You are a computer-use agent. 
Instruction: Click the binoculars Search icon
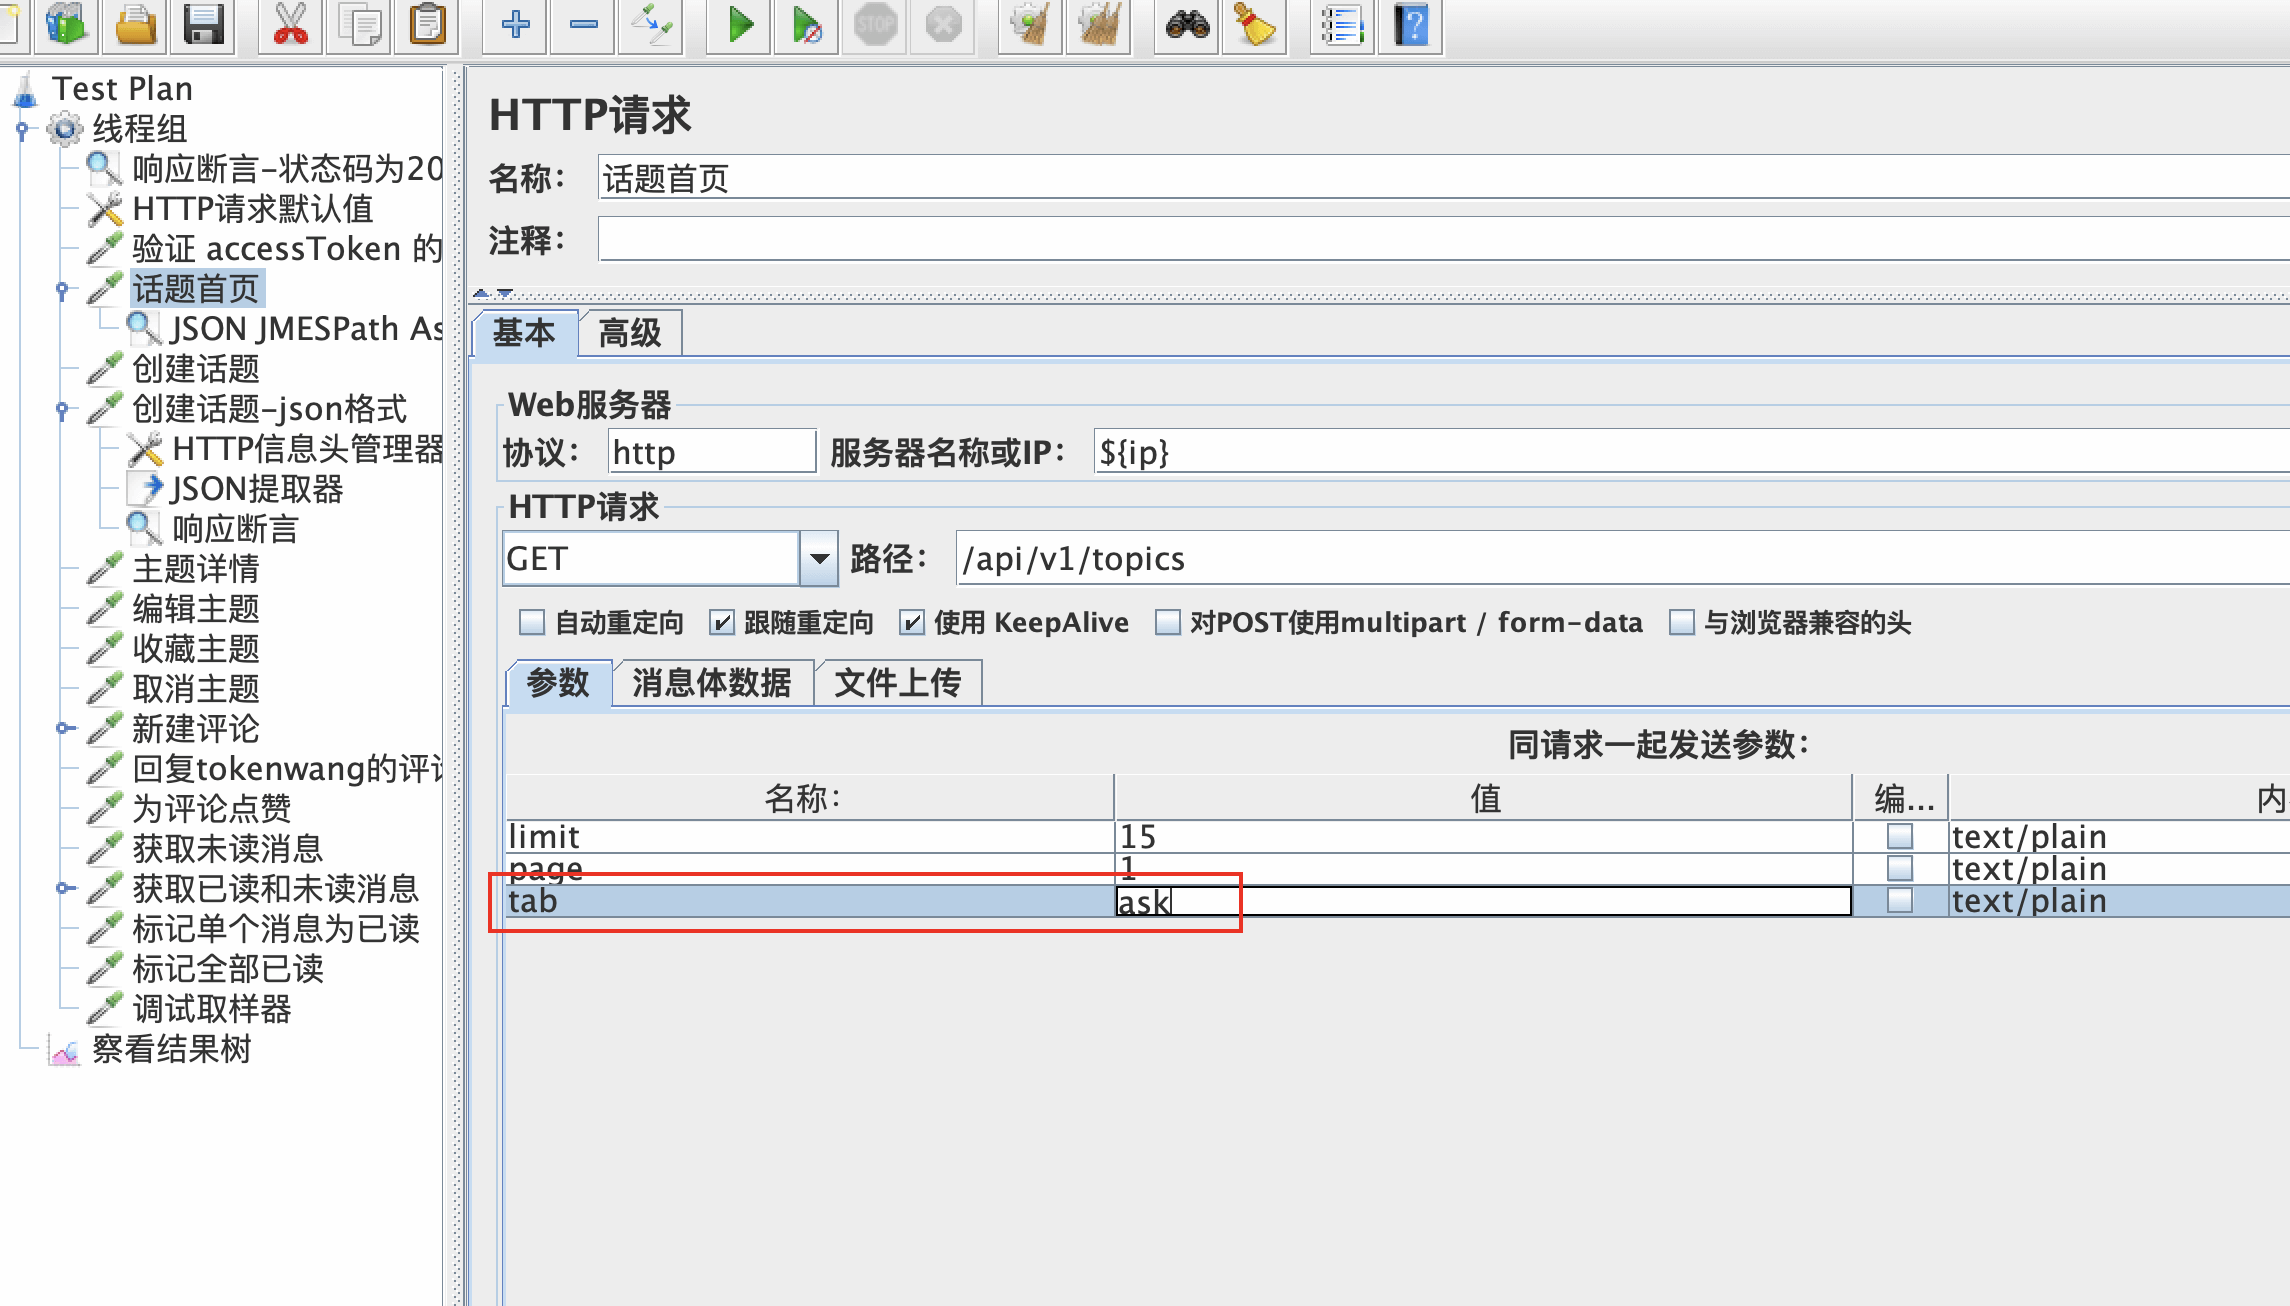point(1187,25)
